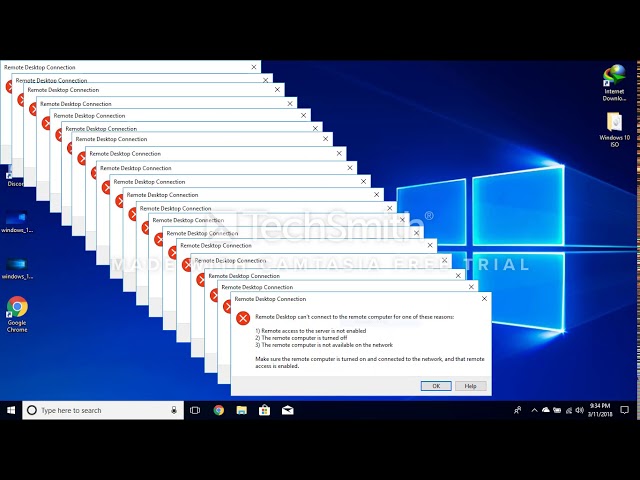Click the Help button in the error dialog
The width and height of the screenshot is (640, 480).
[x=470, y=386]
